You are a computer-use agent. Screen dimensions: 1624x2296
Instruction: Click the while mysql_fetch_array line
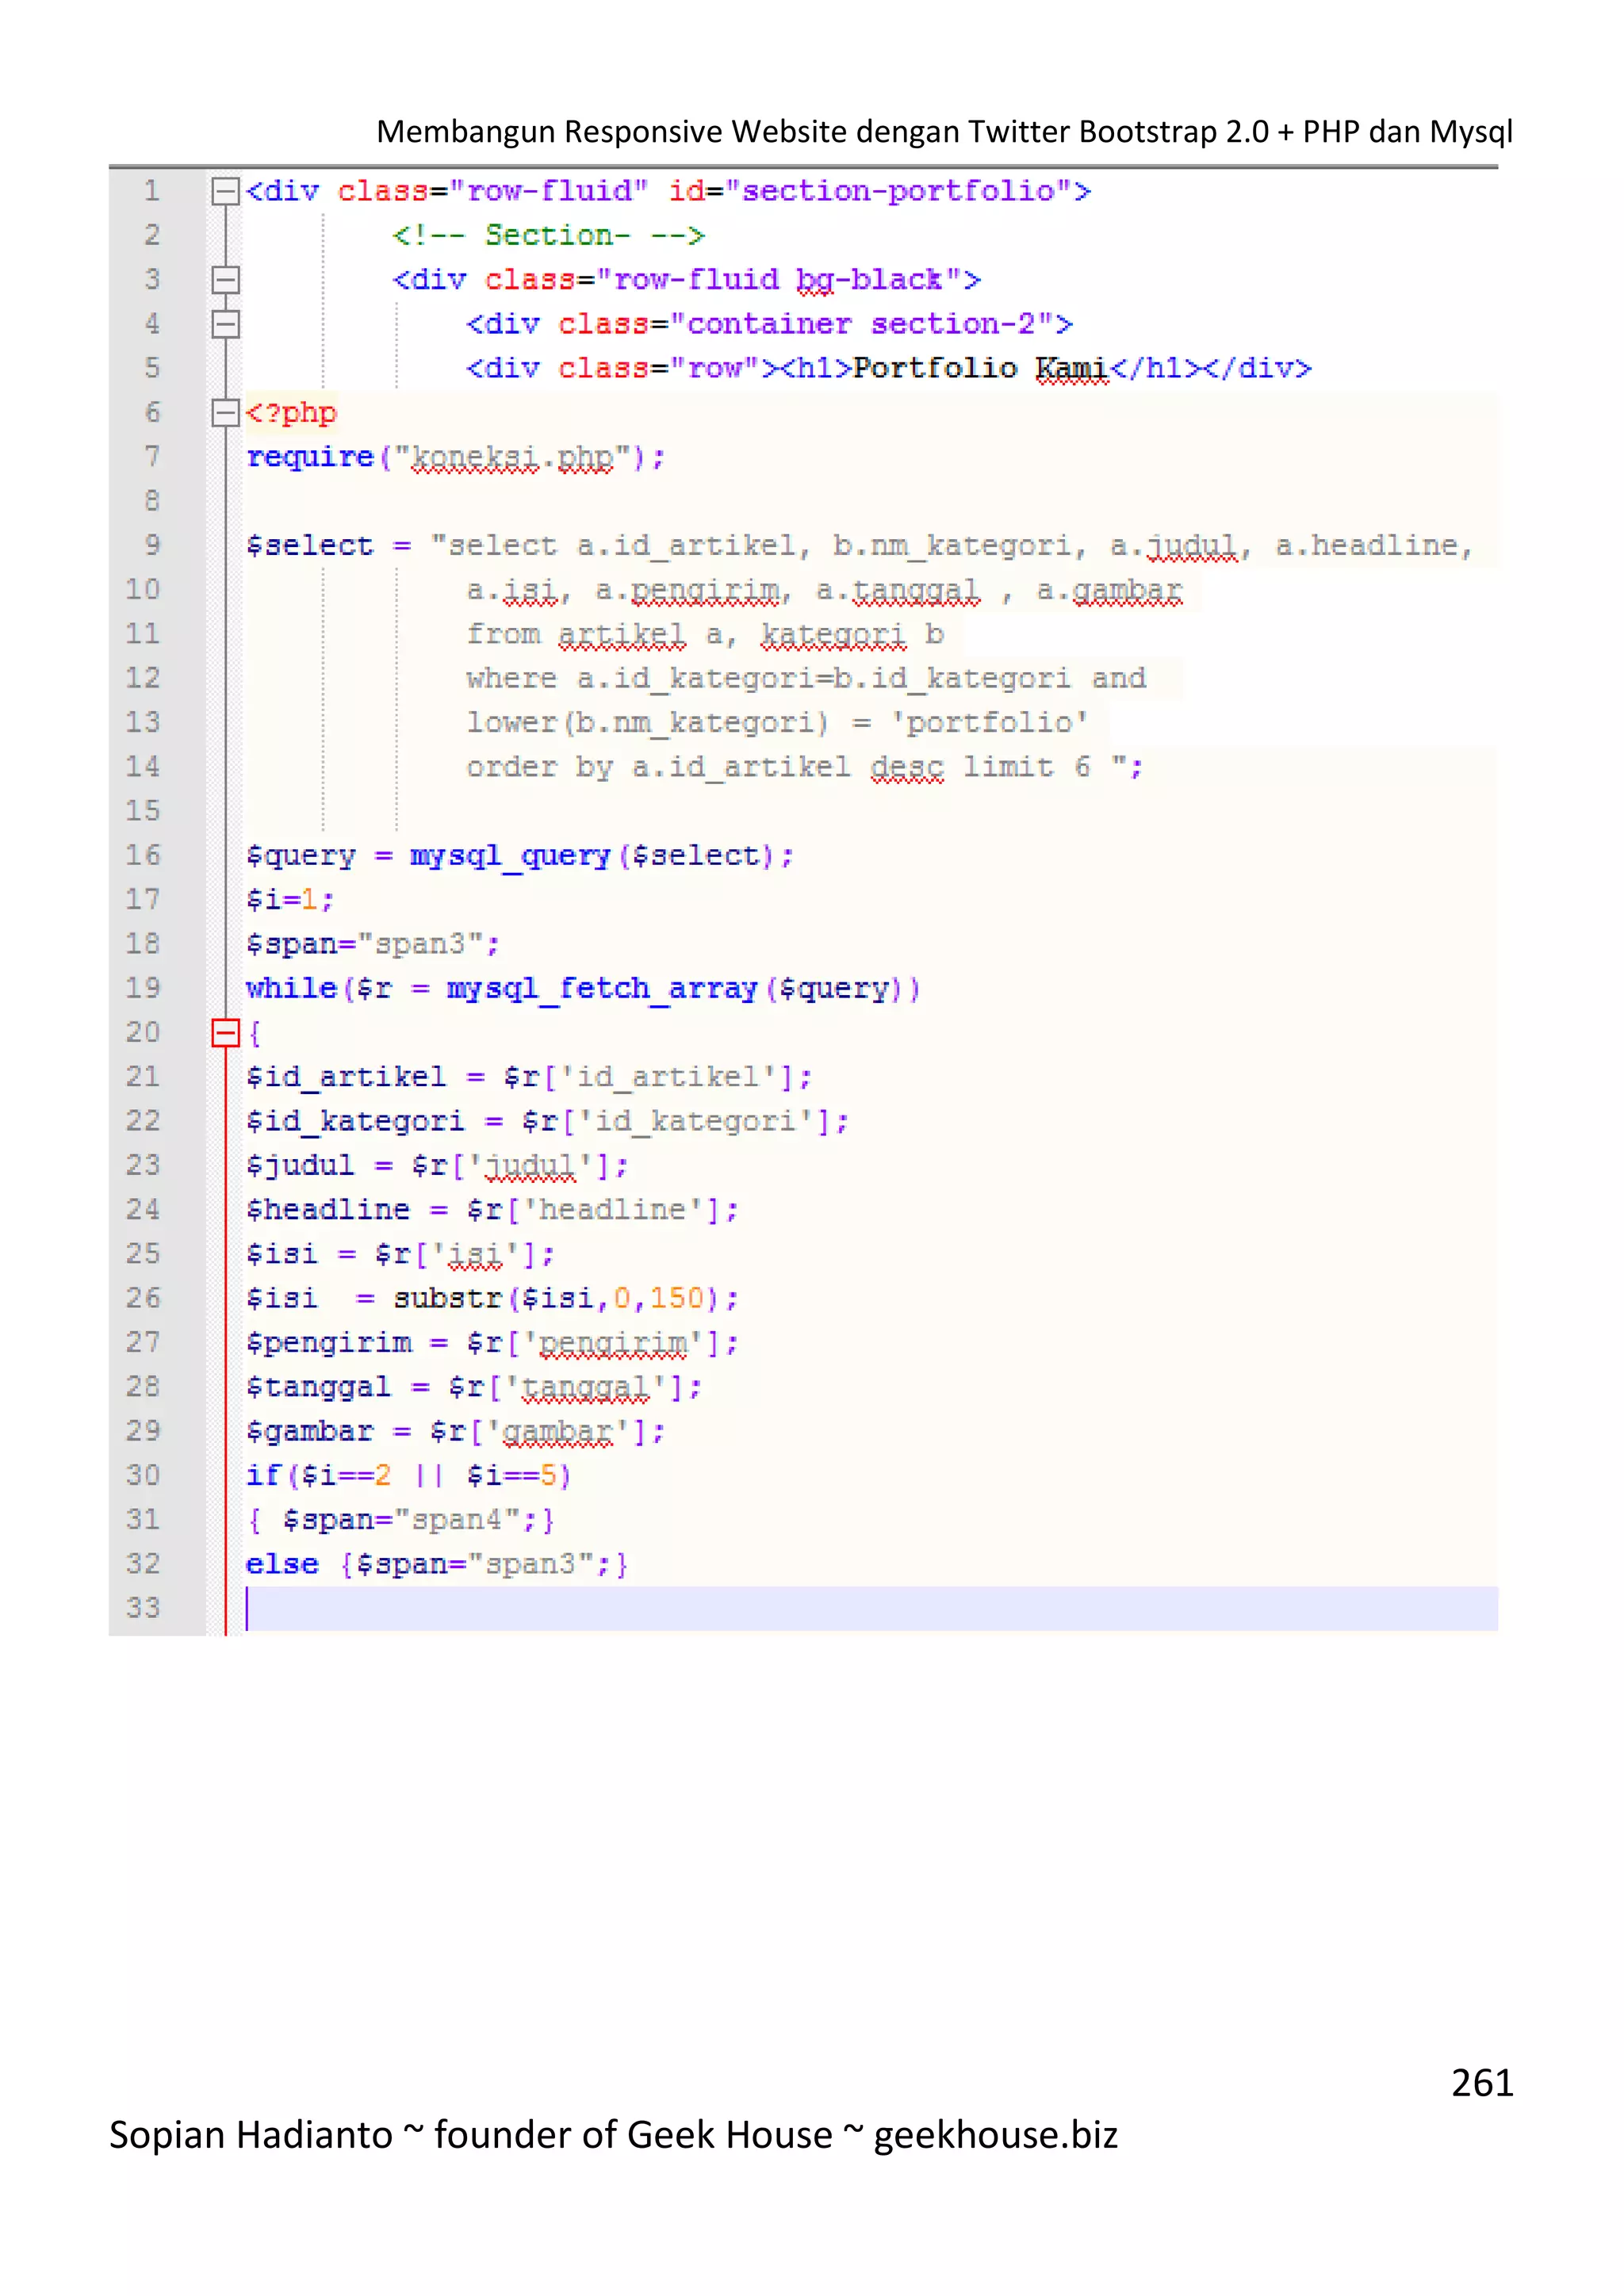(x=583, y=989)
